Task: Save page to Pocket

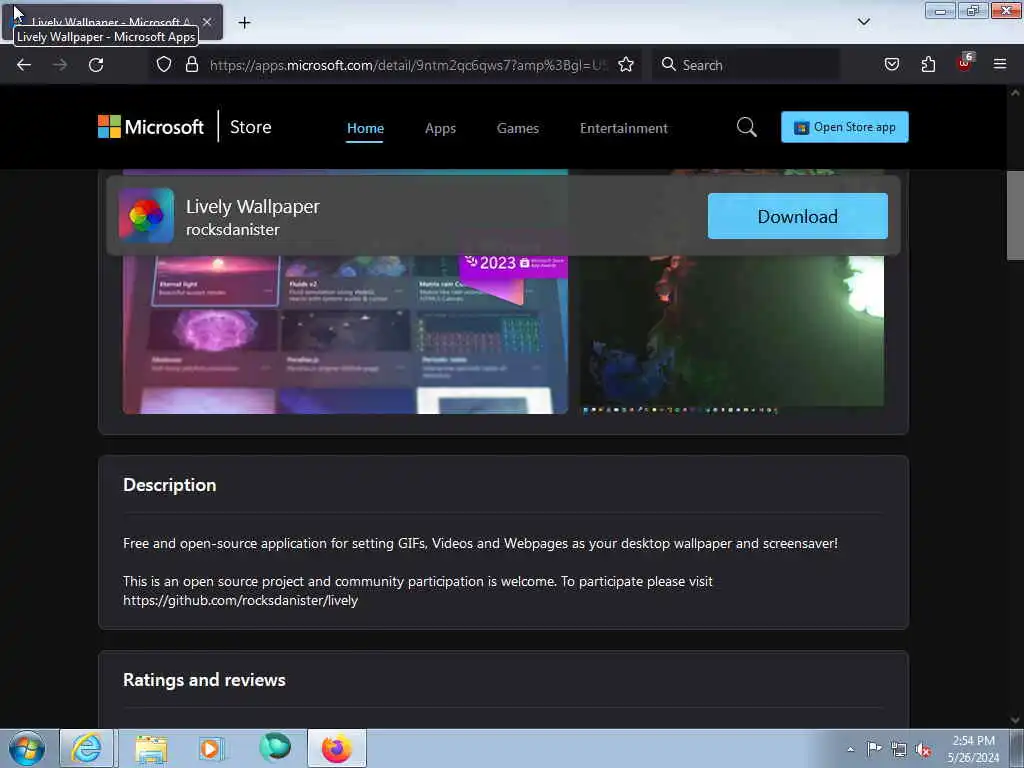Action: click(891, 64)
